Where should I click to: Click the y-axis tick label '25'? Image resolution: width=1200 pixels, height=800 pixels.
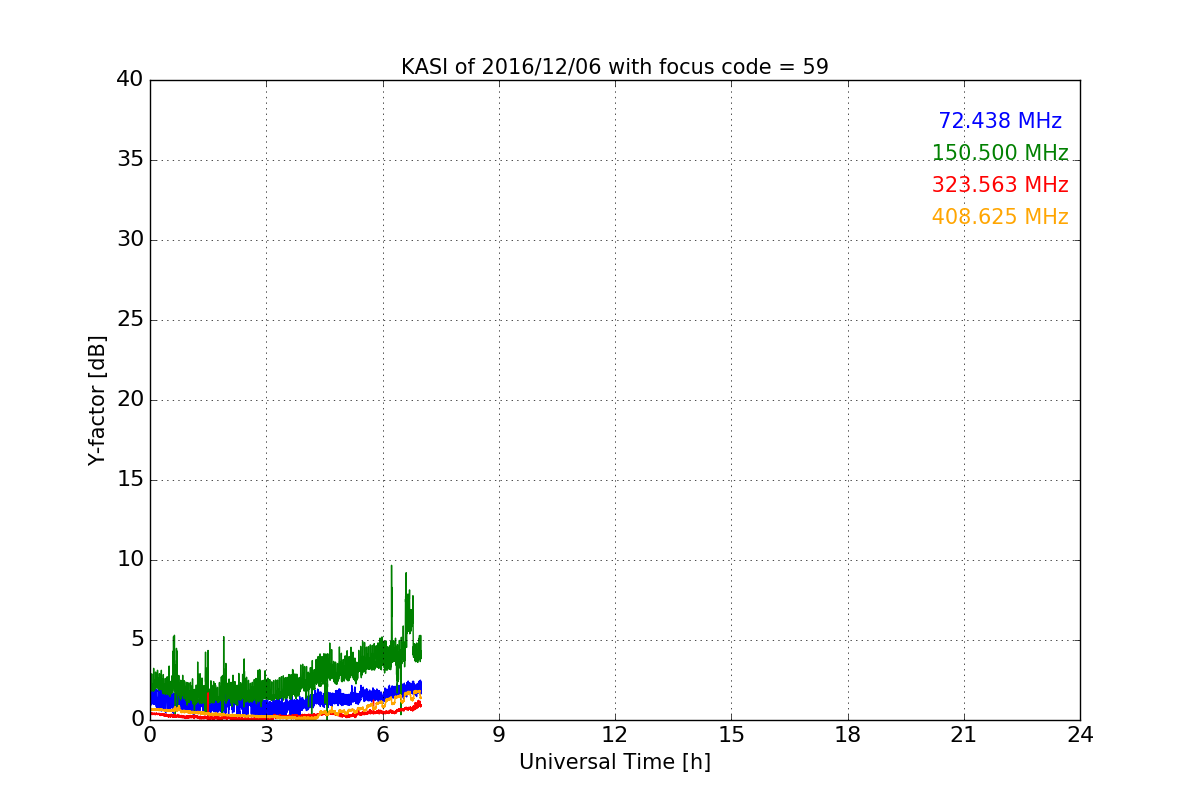point(130,320)
